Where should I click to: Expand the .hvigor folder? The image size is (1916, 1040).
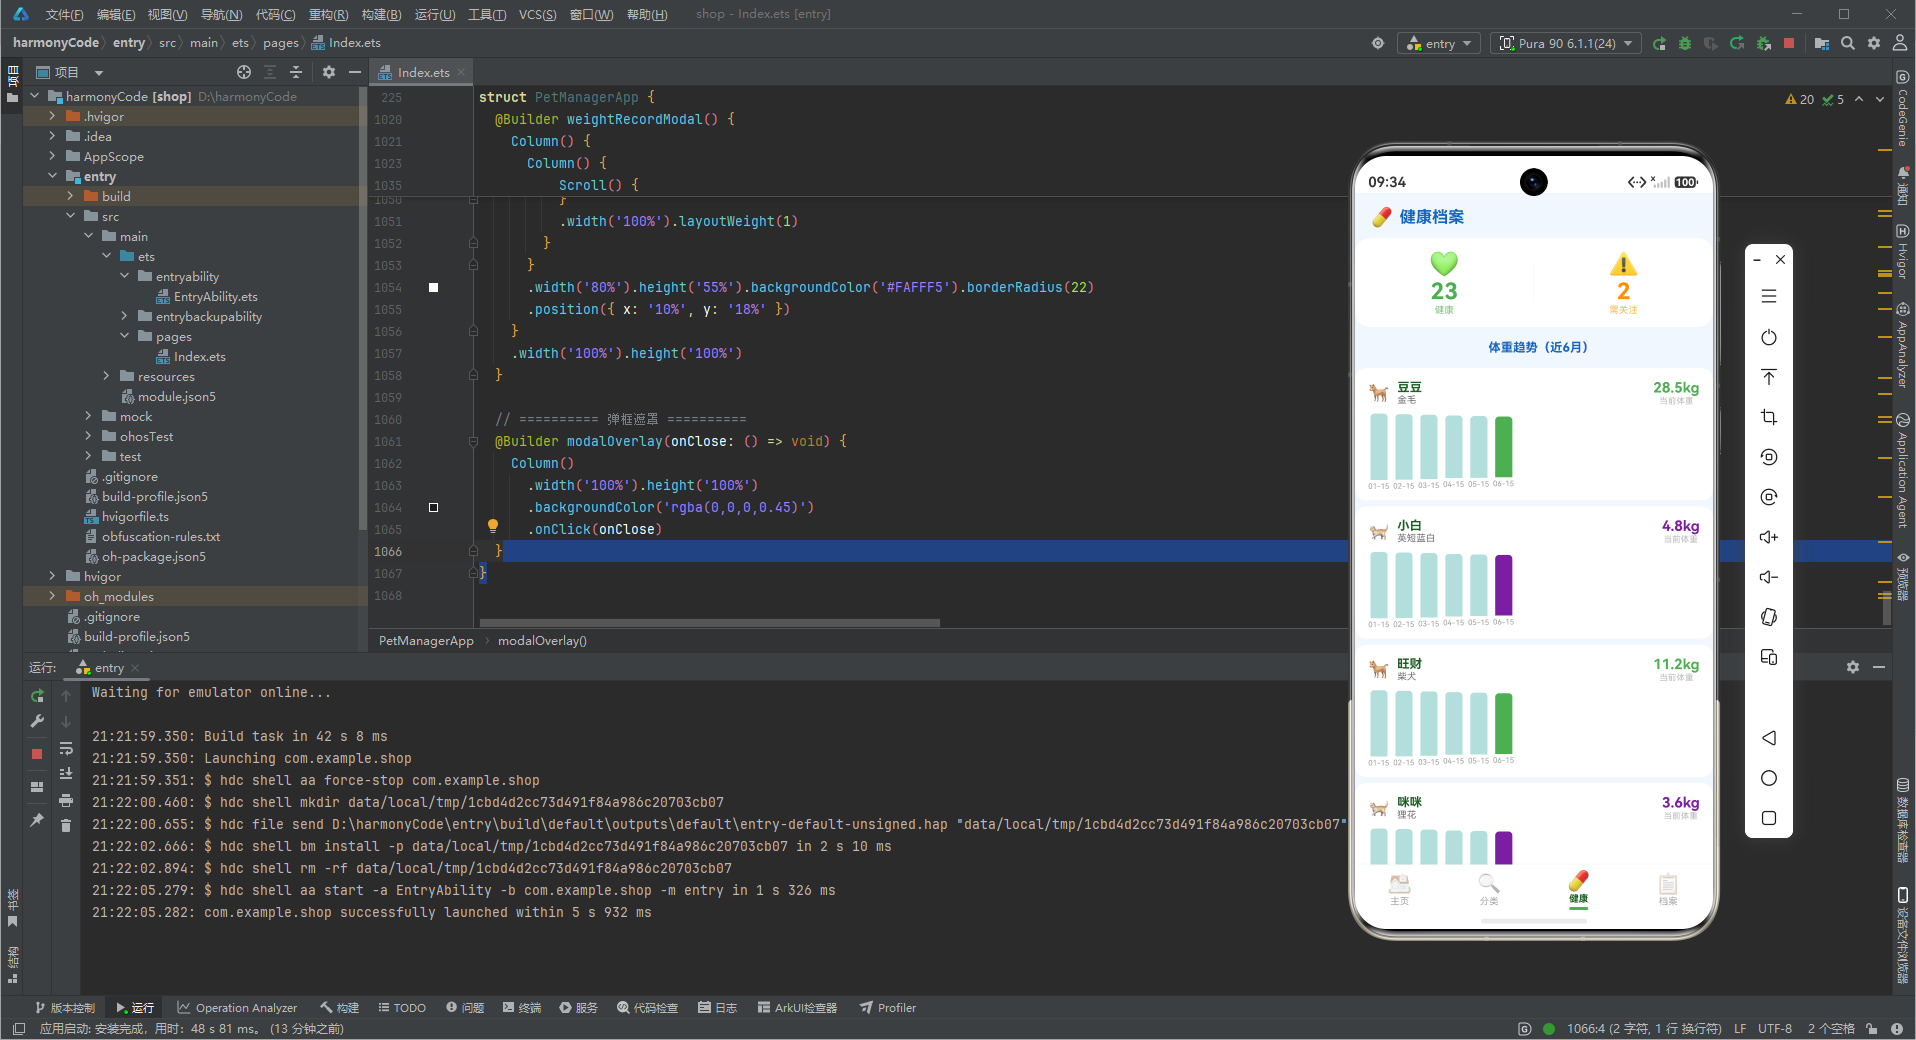click(52, 116)
